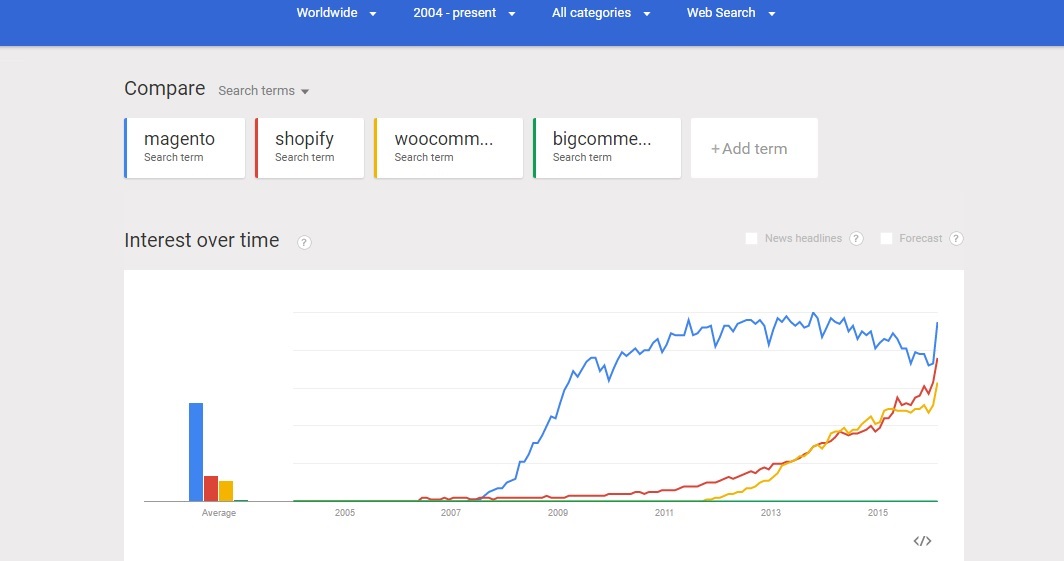This screenshot has width=1064, height=561.
Task: Enable the News headlines checkbox
Action: coord(751,238)
